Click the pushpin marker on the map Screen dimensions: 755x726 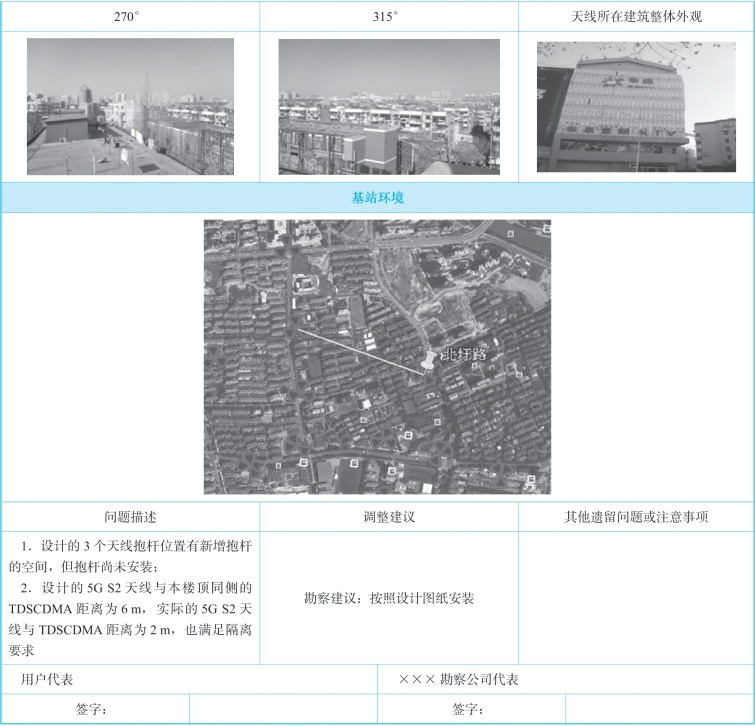coord(427,362)
